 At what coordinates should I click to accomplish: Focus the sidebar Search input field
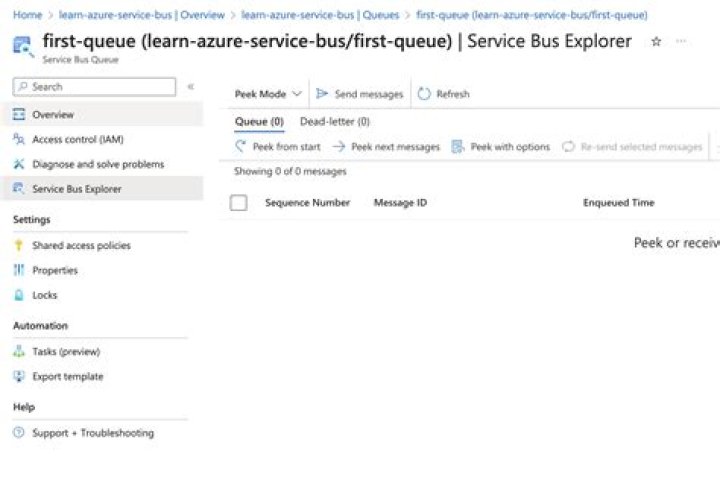[95, 86]
